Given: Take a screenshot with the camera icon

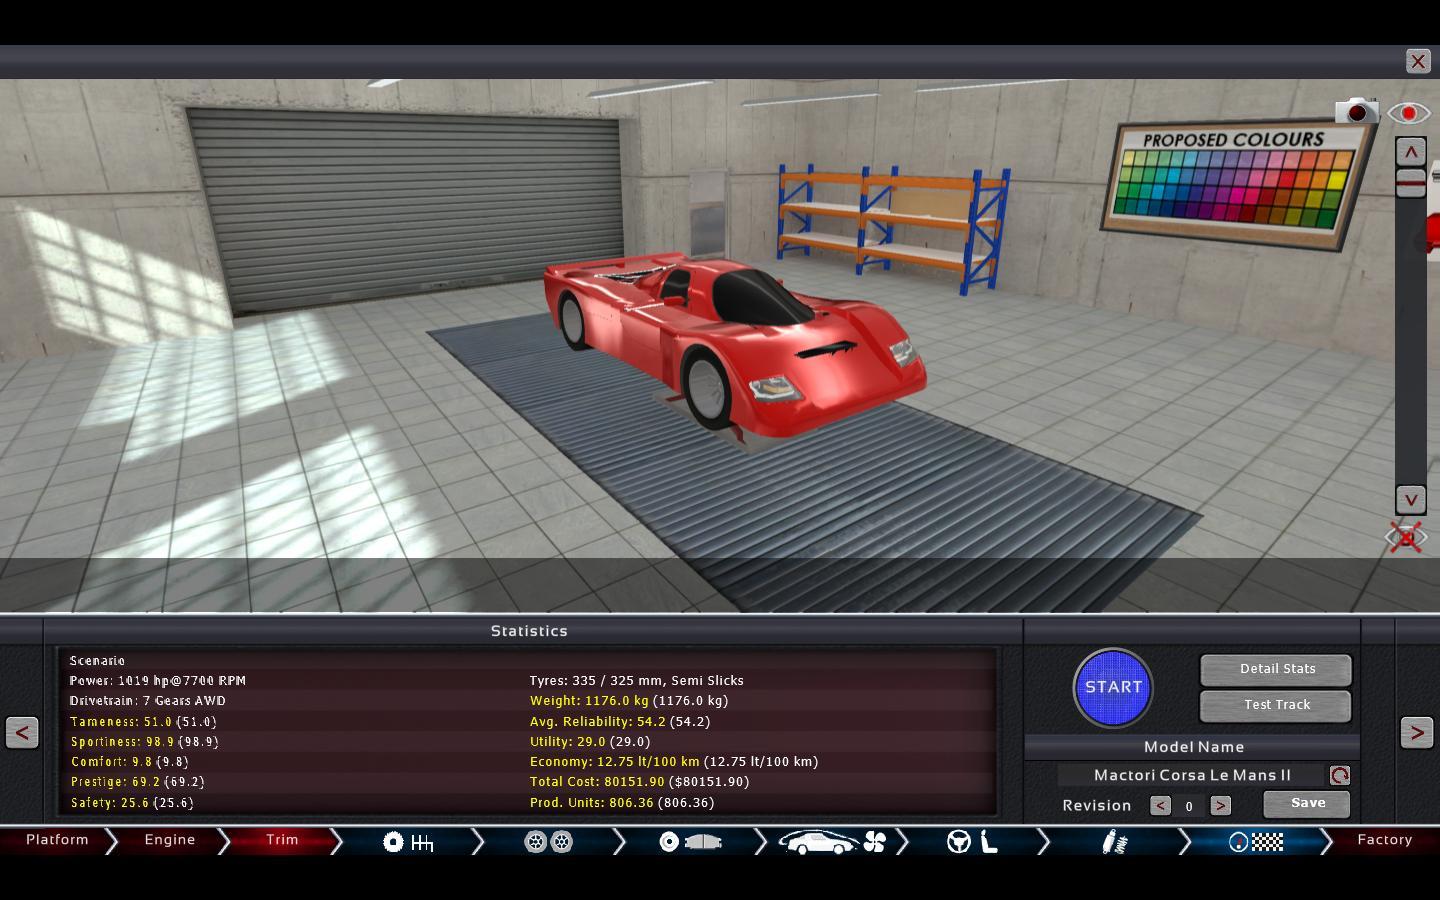Looking at the screenshot, I should pos(1356,111).
